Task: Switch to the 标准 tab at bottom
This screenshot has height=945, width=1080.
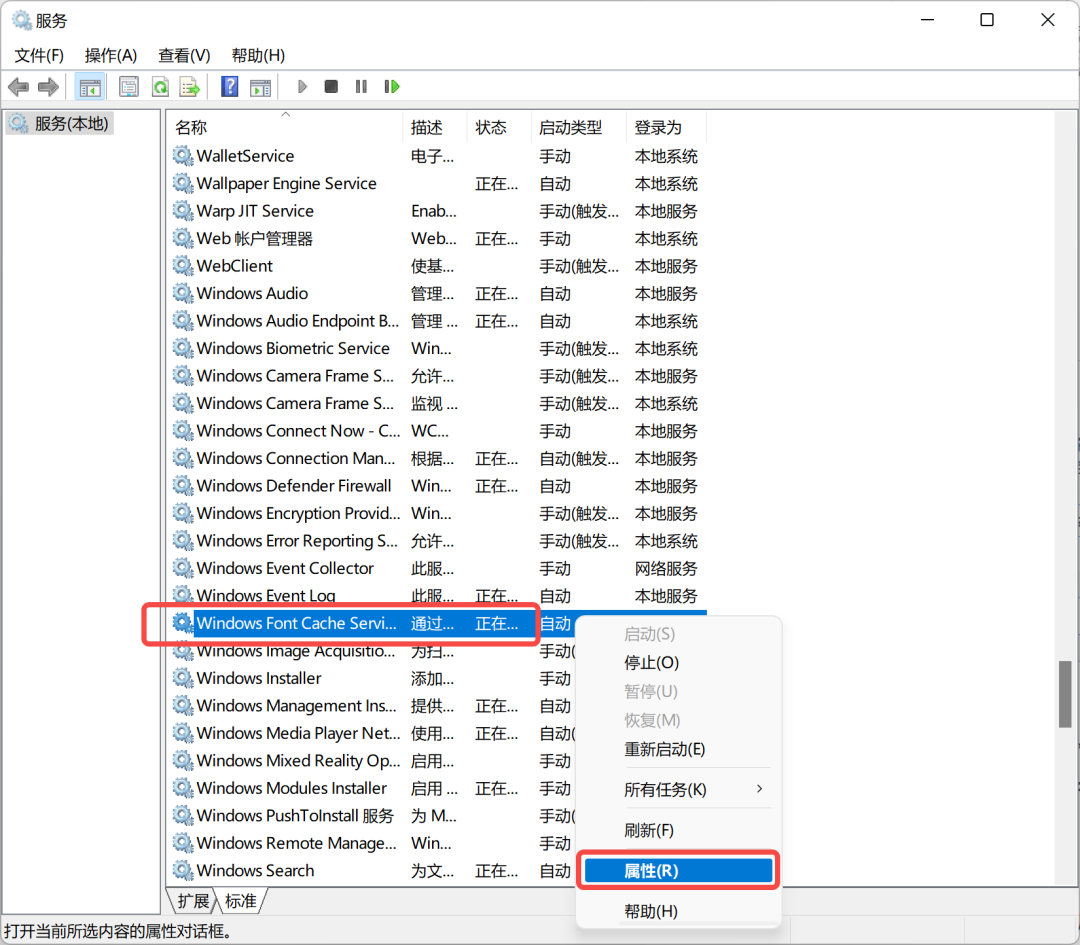Action: pyautogui.click(x=241, y=901)
